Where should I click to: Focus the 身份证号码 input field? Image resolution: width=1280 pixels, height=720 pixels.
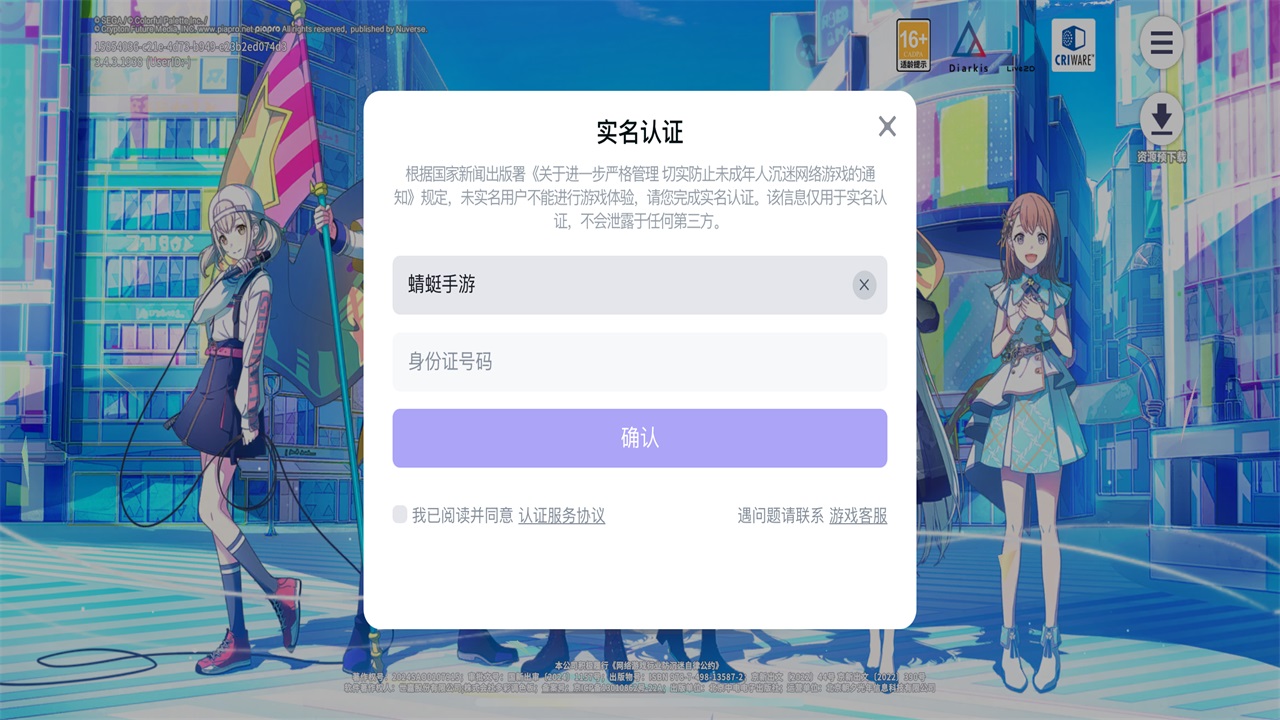pos(640,362)
